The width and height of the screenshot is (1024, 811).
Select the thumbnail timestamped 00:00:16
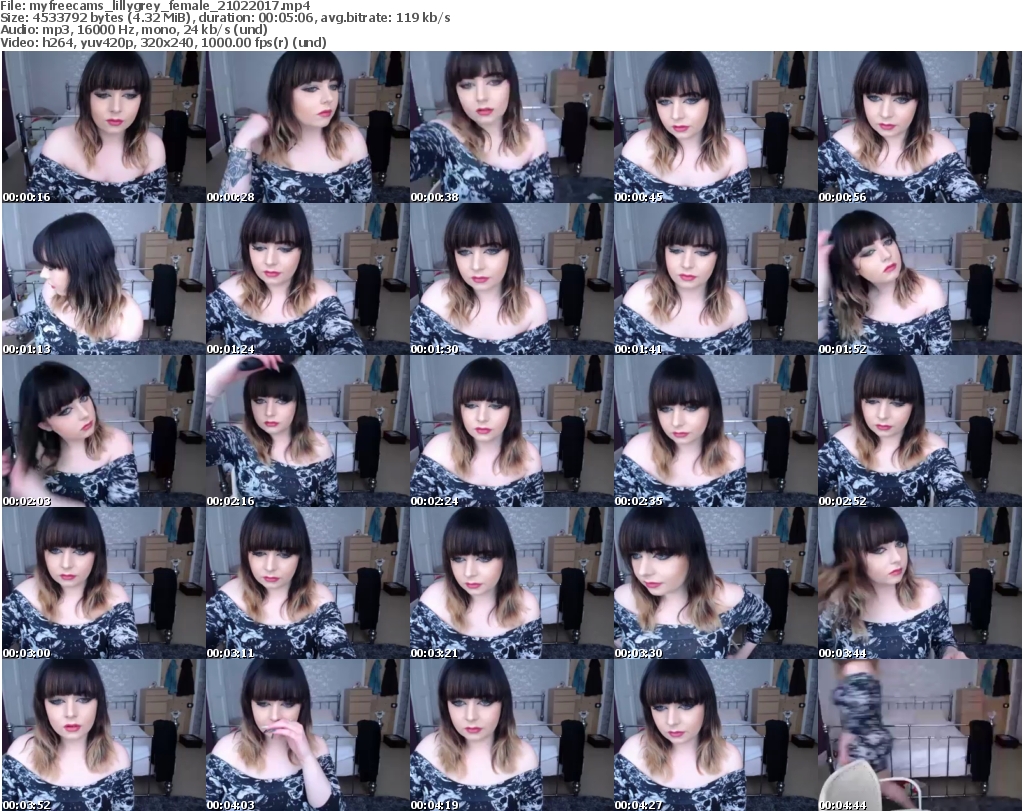[103, 127]
